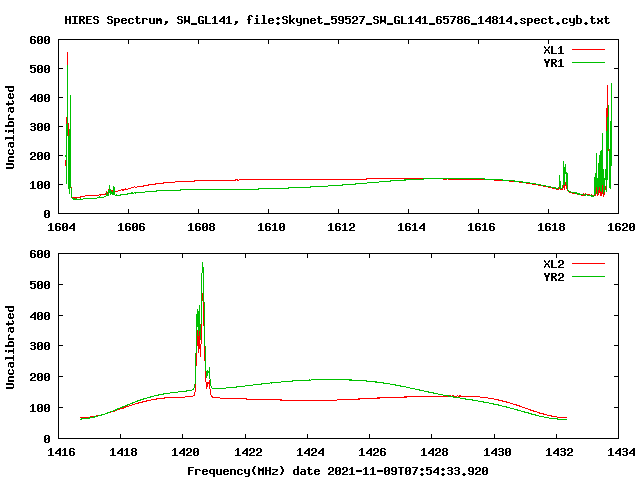Click the 200 y-axis label on top plot

[40, 156]
